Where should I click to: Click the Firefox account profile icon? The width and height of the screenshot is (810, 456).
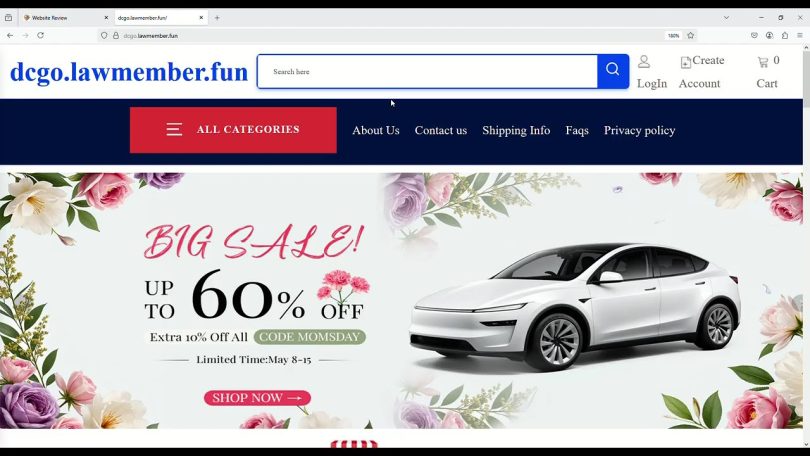pyautogui.click(x=769, y=36)
